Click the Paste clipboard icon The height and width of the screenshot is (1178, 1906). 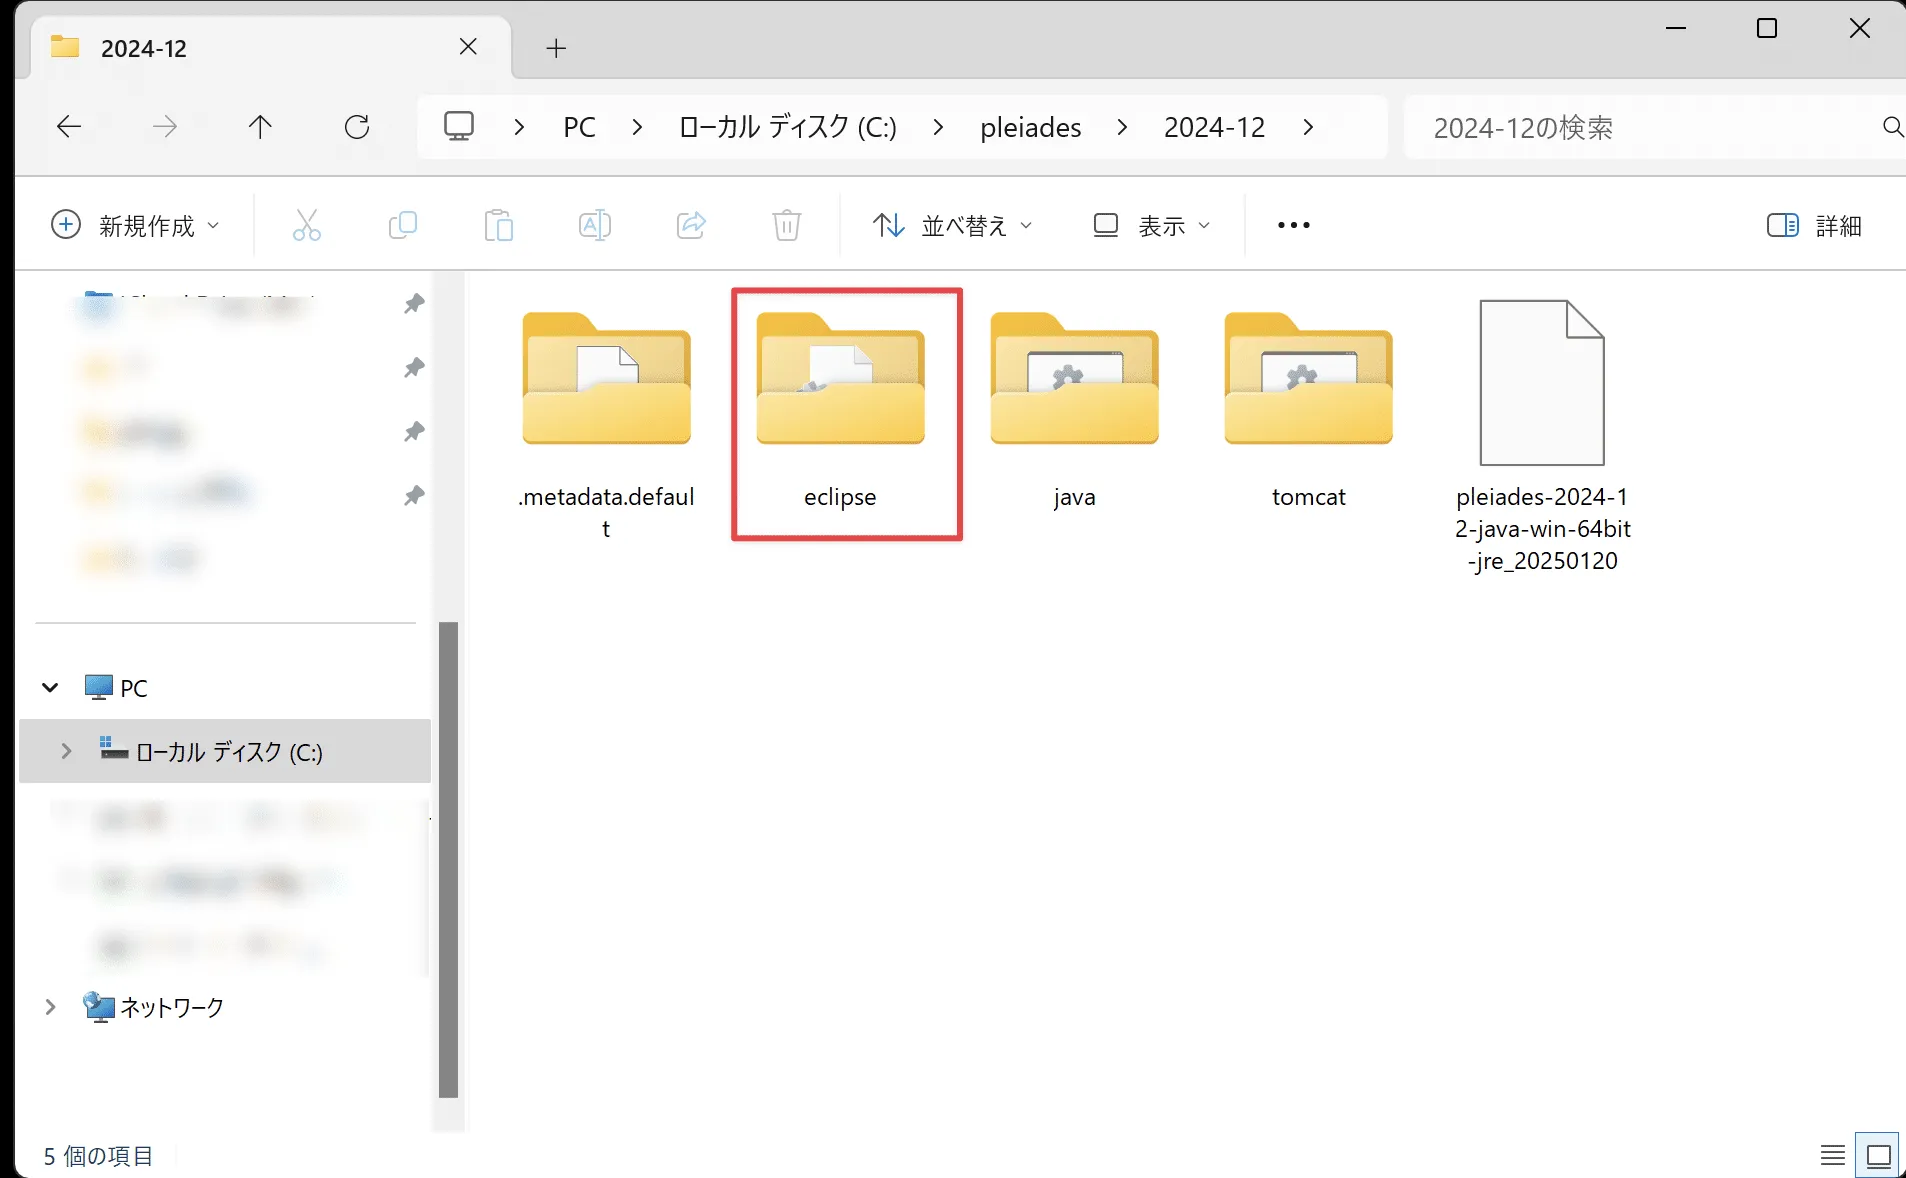coord(498,225)
